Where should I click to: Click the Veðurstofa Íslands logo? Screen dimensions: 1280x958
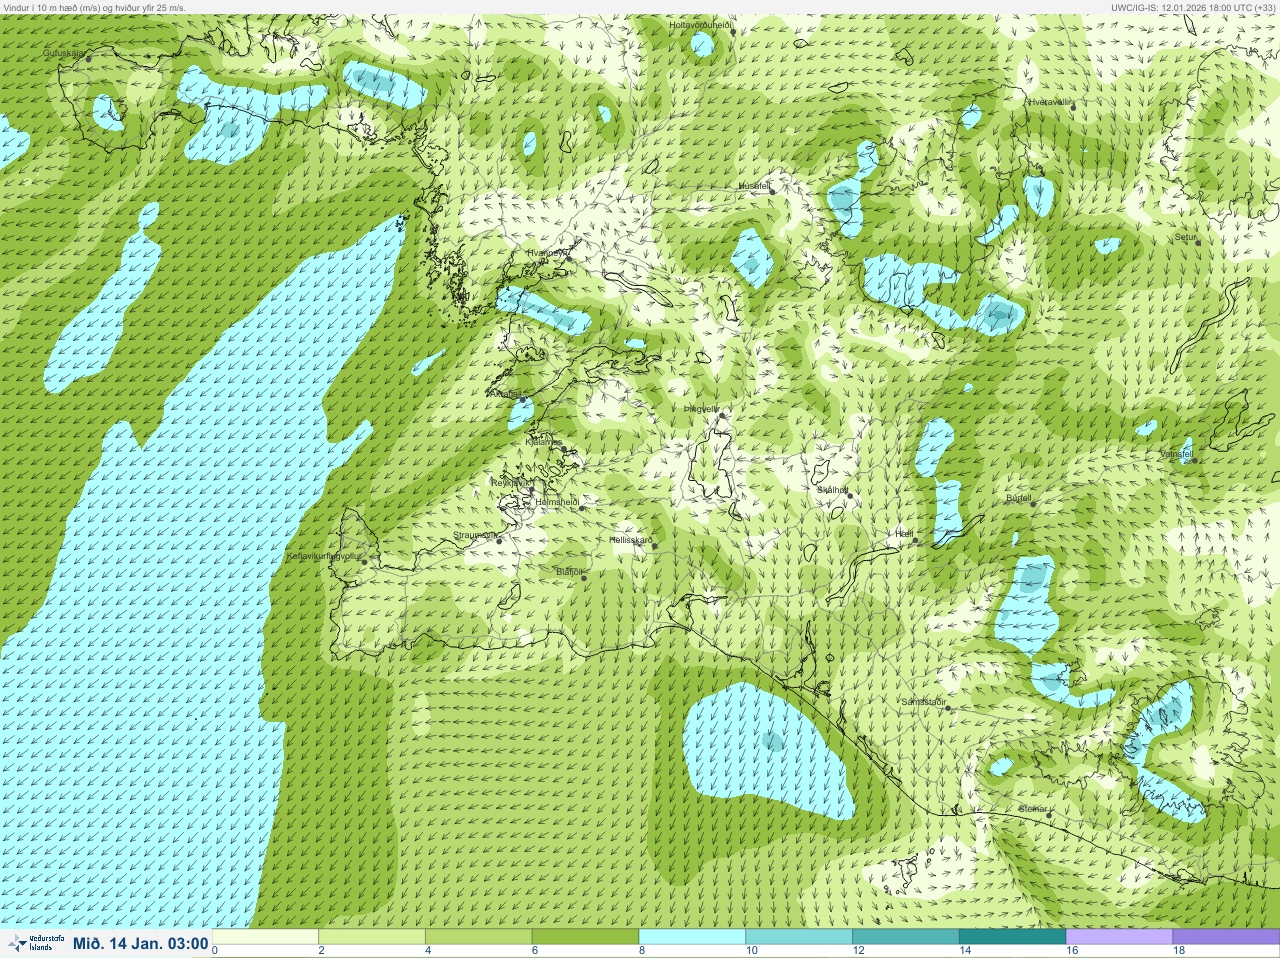36,943
